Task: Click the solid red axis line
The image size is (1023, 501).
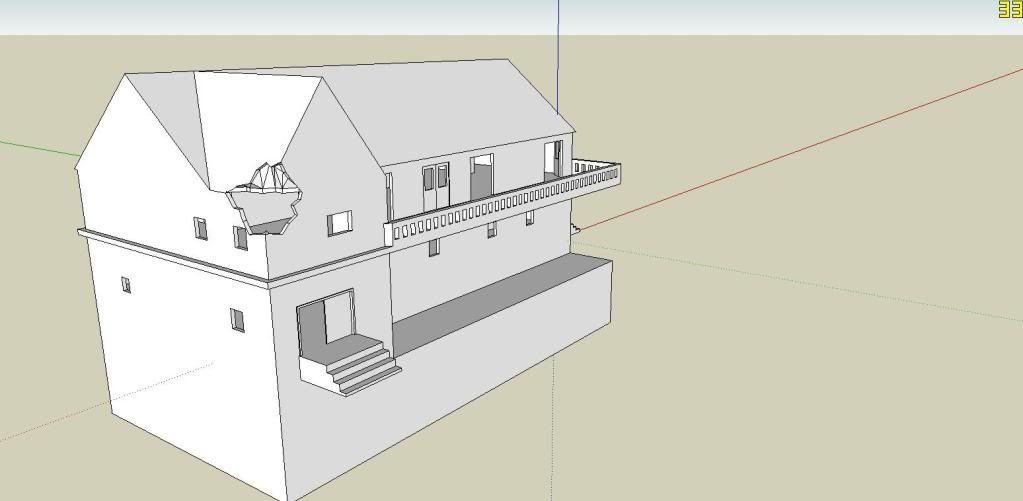Action: pos(801,149)
